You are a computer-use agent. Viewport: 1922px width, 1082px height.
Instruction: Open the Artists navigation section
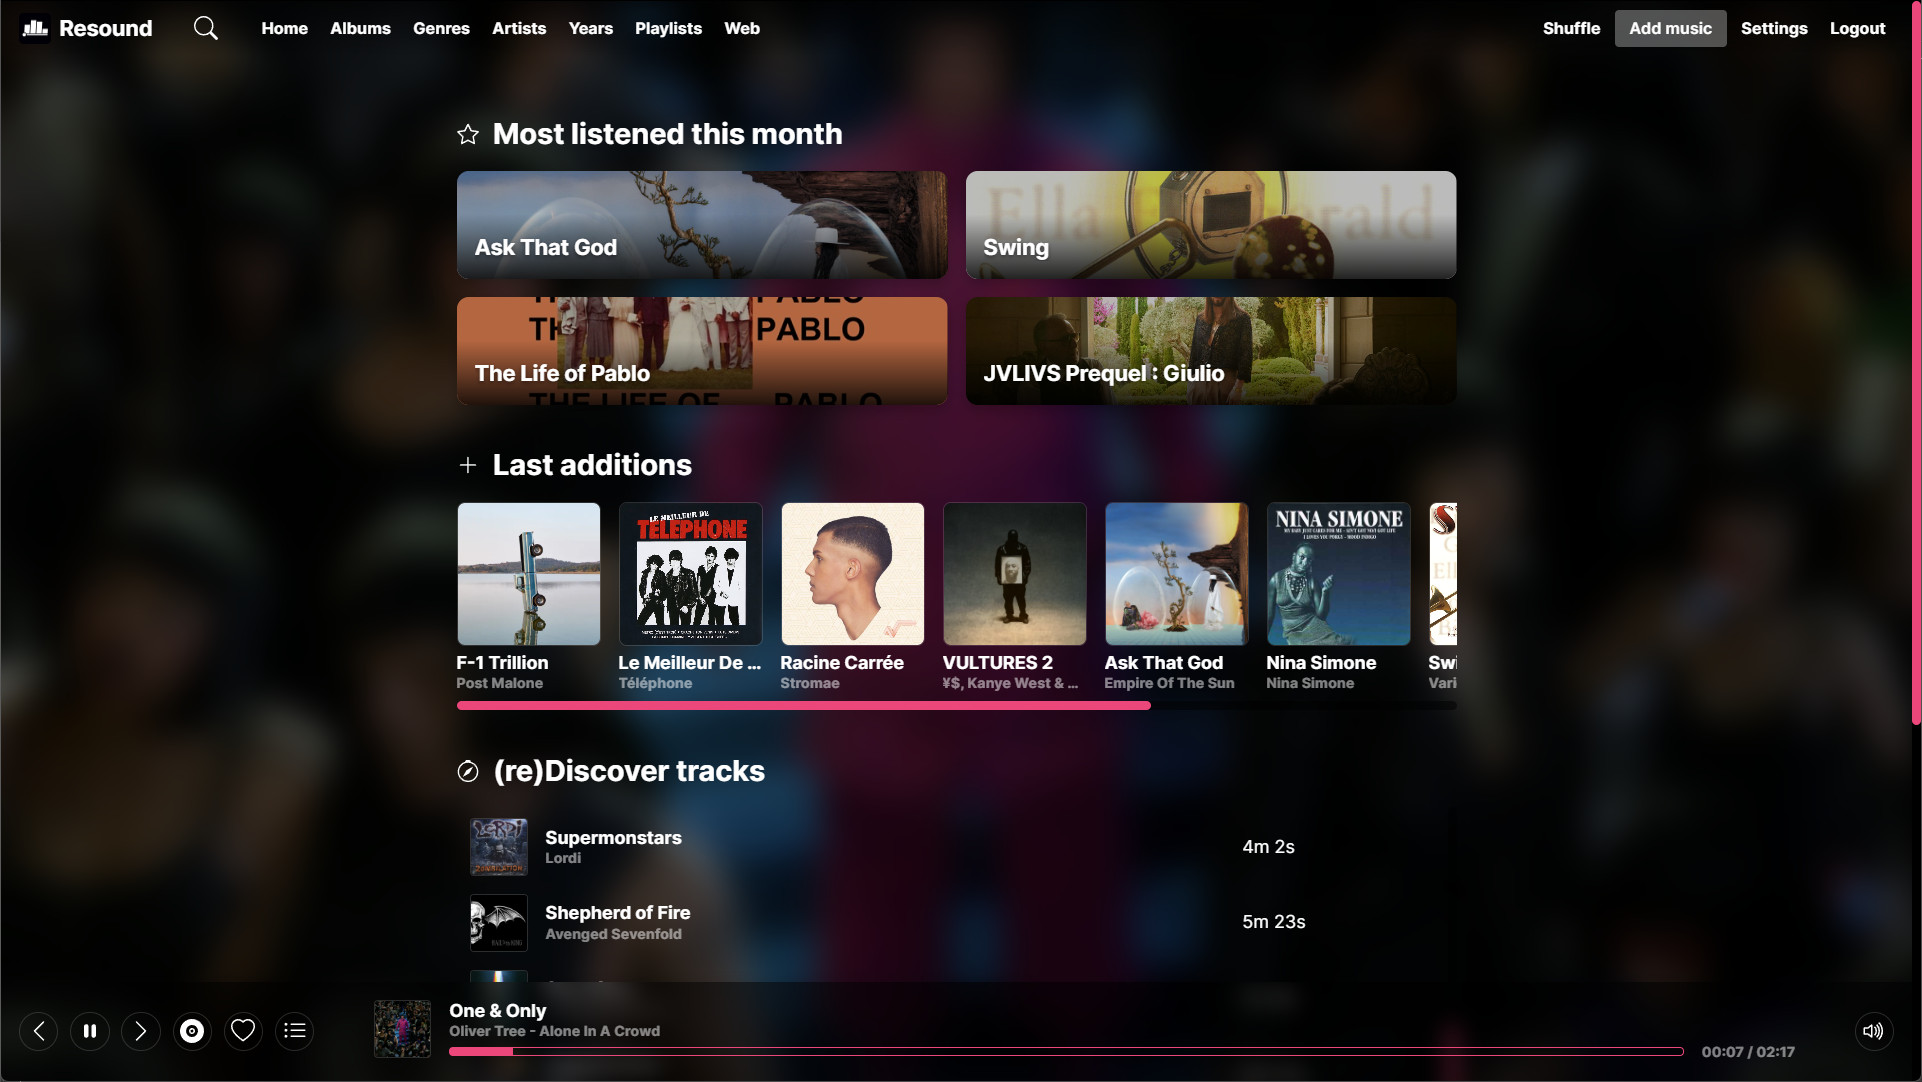519,28
